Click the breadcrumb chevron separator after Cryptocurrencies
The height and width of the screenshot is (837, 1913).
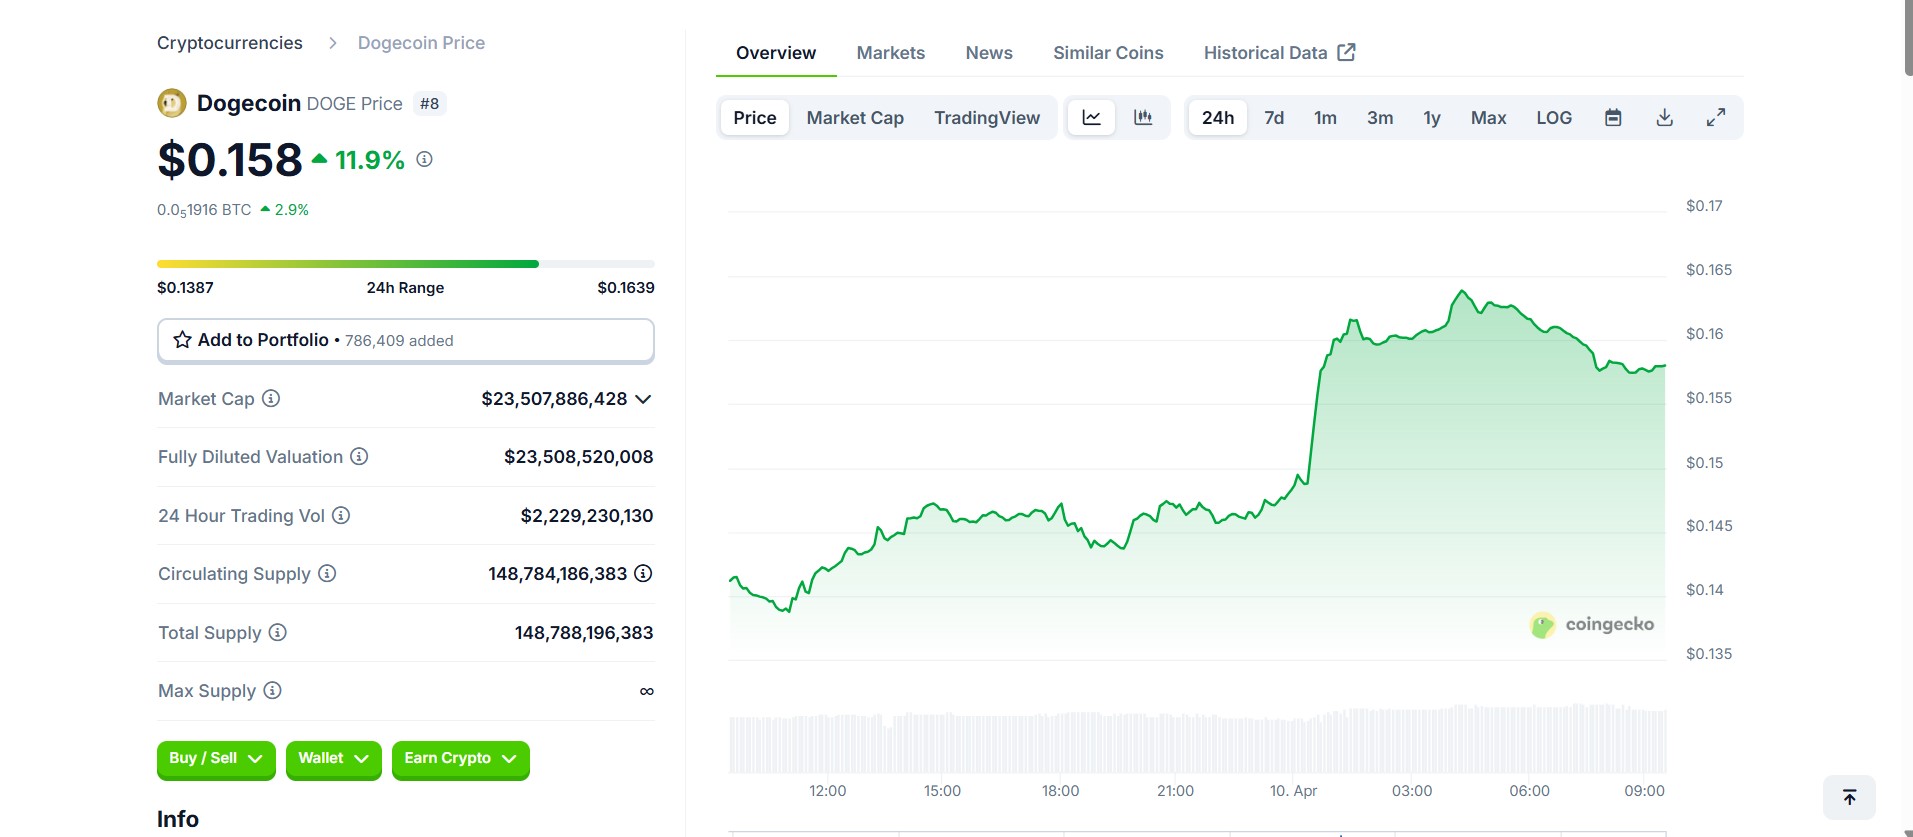pos(333,43)
